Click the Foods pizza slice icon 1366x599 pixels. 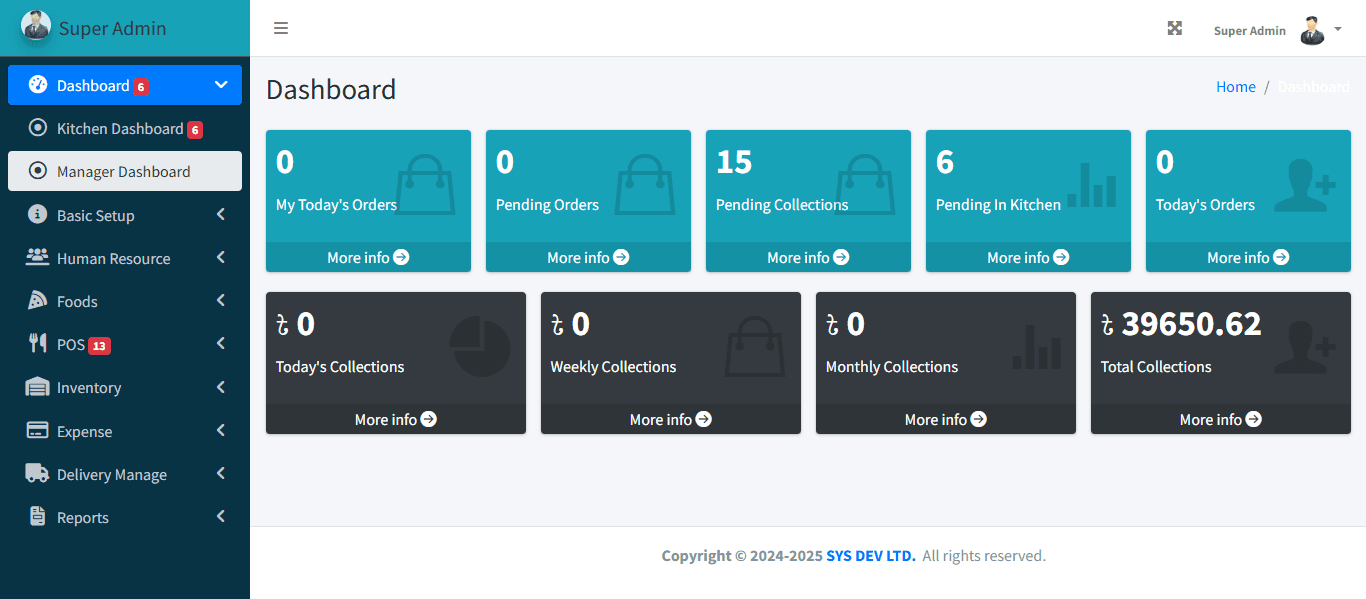[x=38, y=300]
